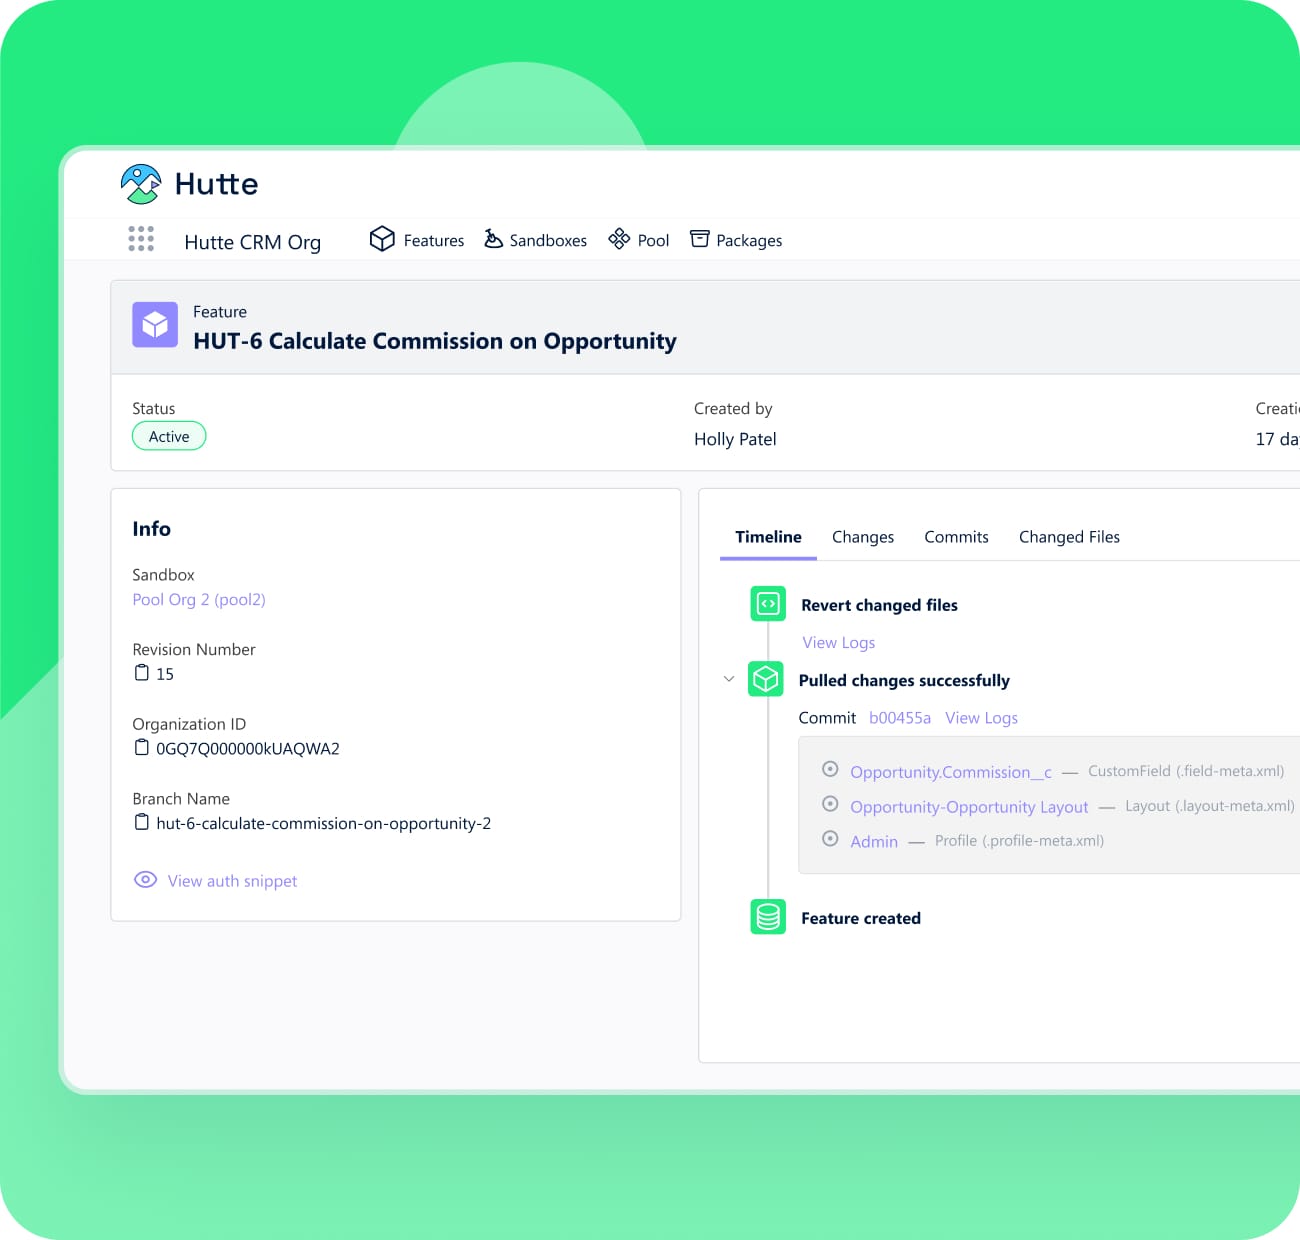Copy the Revision Number via clipboard icon
Viewport: 1300px width, 1240px height.
[x=142, y=673]
